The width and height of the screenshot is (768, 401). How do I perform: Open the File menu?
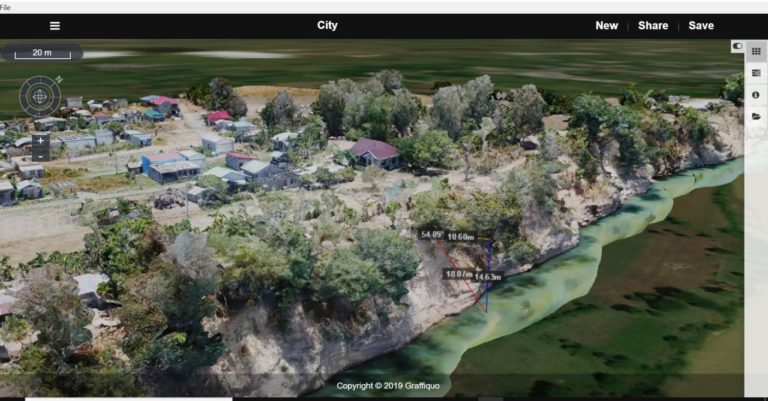click(x=6, y=6)
